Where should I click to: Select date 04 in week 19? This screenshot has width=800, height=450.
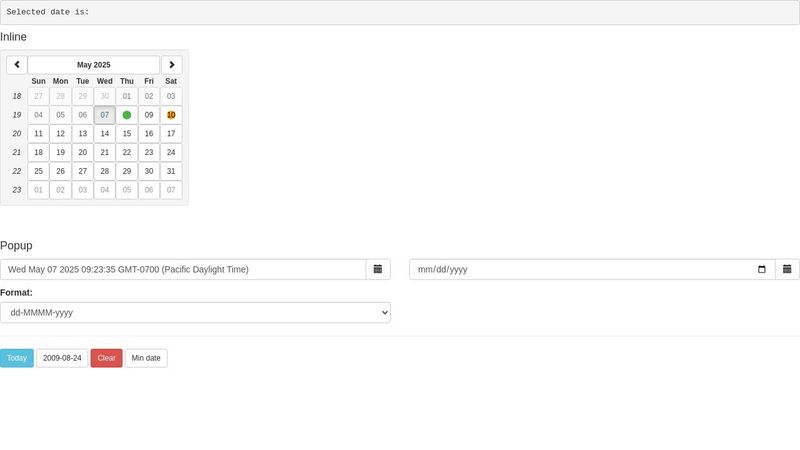pos(38,115)
